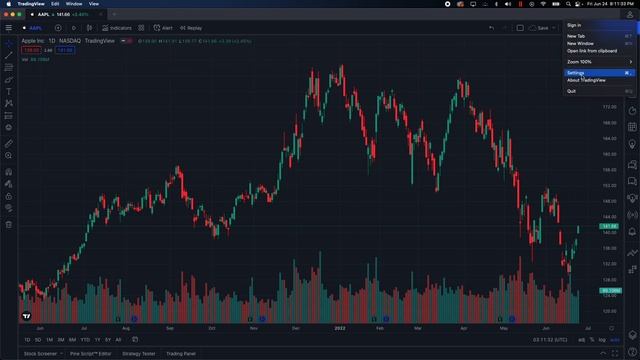
Task: Expand the Zoom 100% submenu
Action: pos(599,62)
